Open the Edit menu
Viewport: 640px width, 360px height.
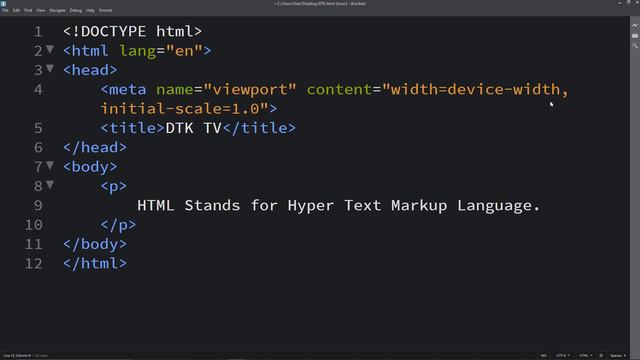click(16, 10)
